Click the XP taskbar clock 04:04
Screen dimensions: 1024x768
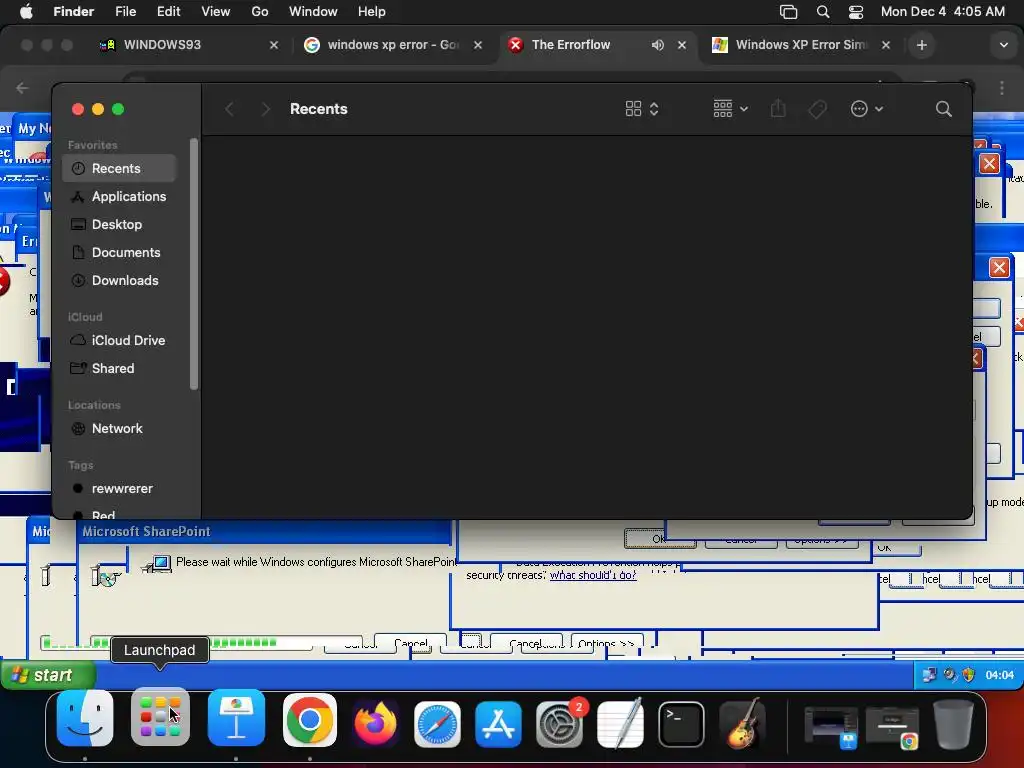pyautogui.click(x=999, y=675)
